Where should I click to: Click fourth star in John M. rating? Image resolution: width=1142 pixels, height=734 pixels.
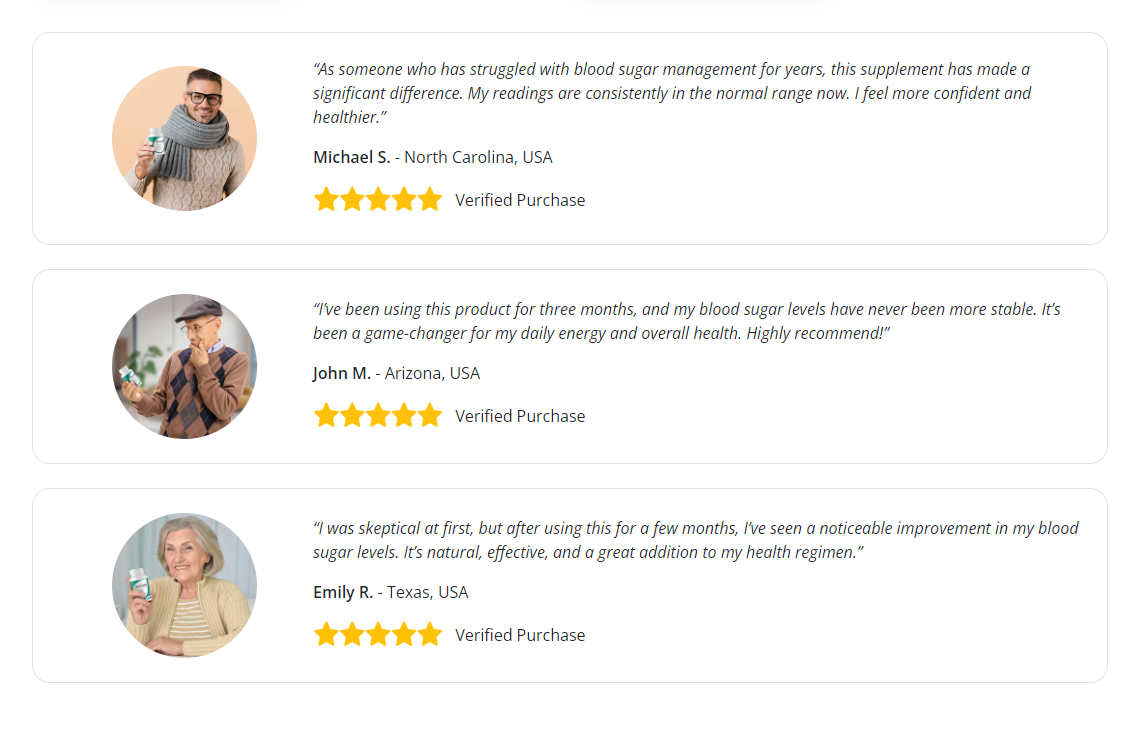pos(404,415)
